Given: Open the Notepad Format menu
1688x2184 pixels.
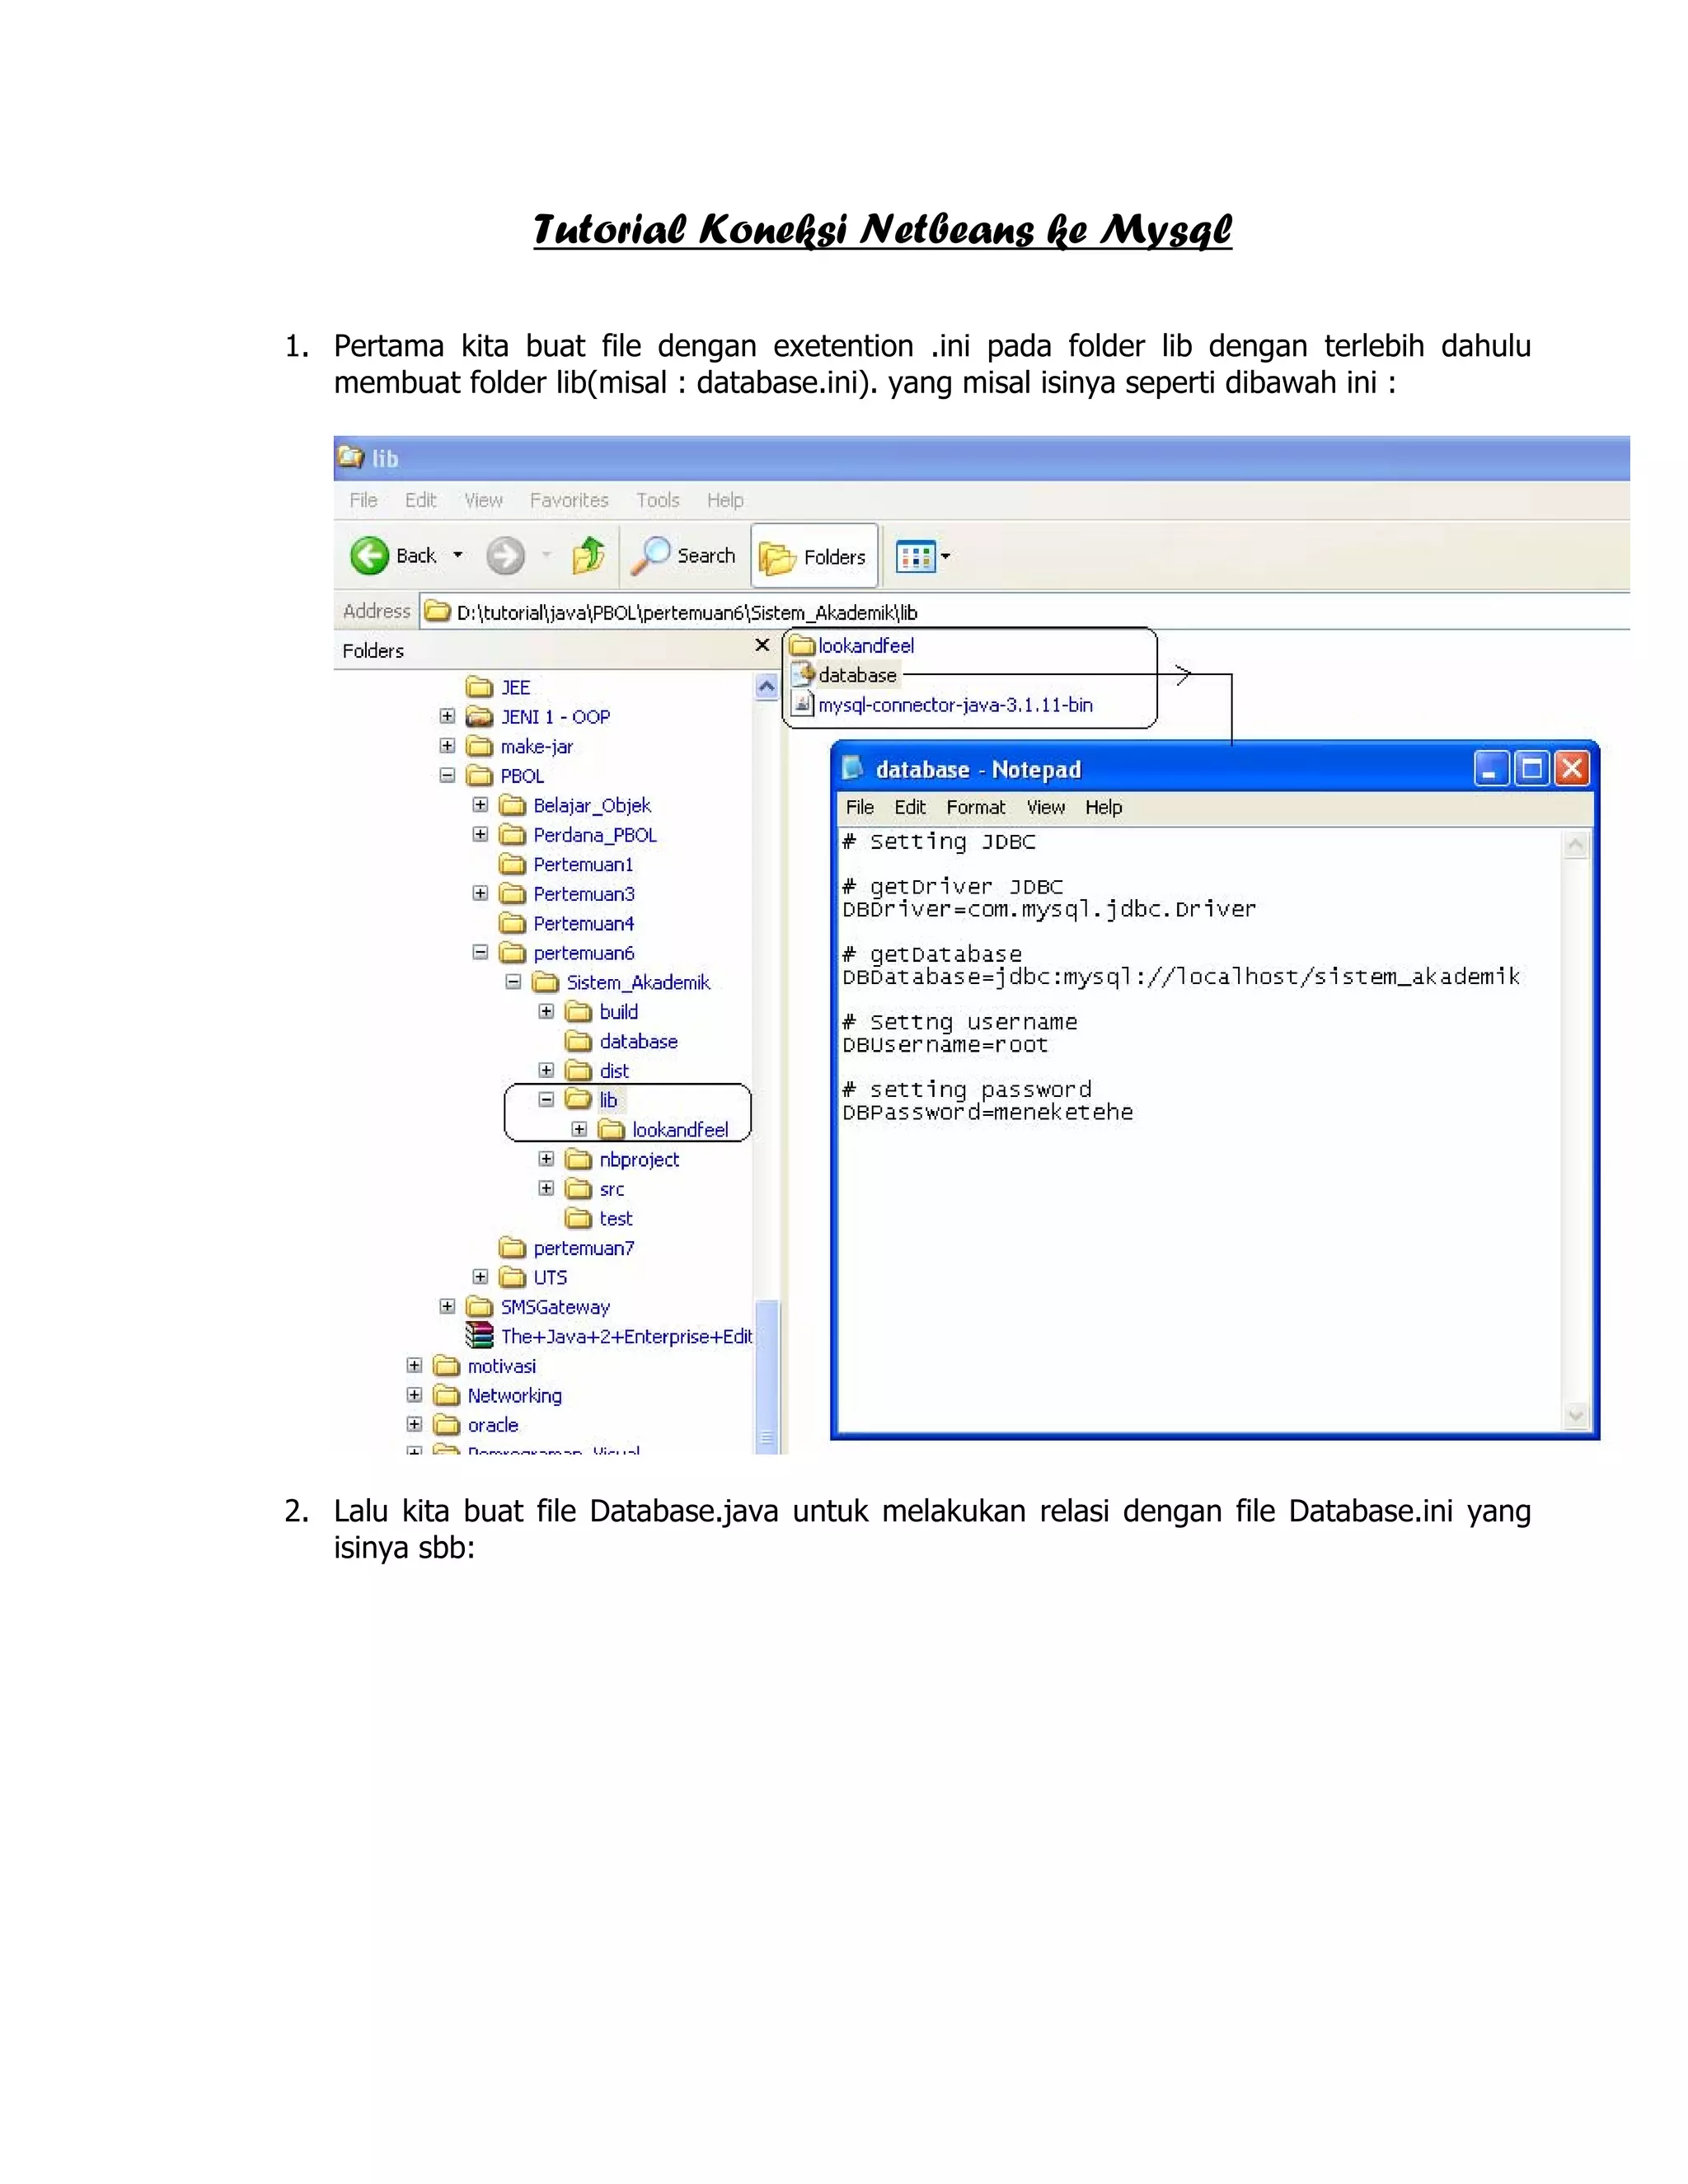Looking at the screenshot, I should tap(976, 807).
